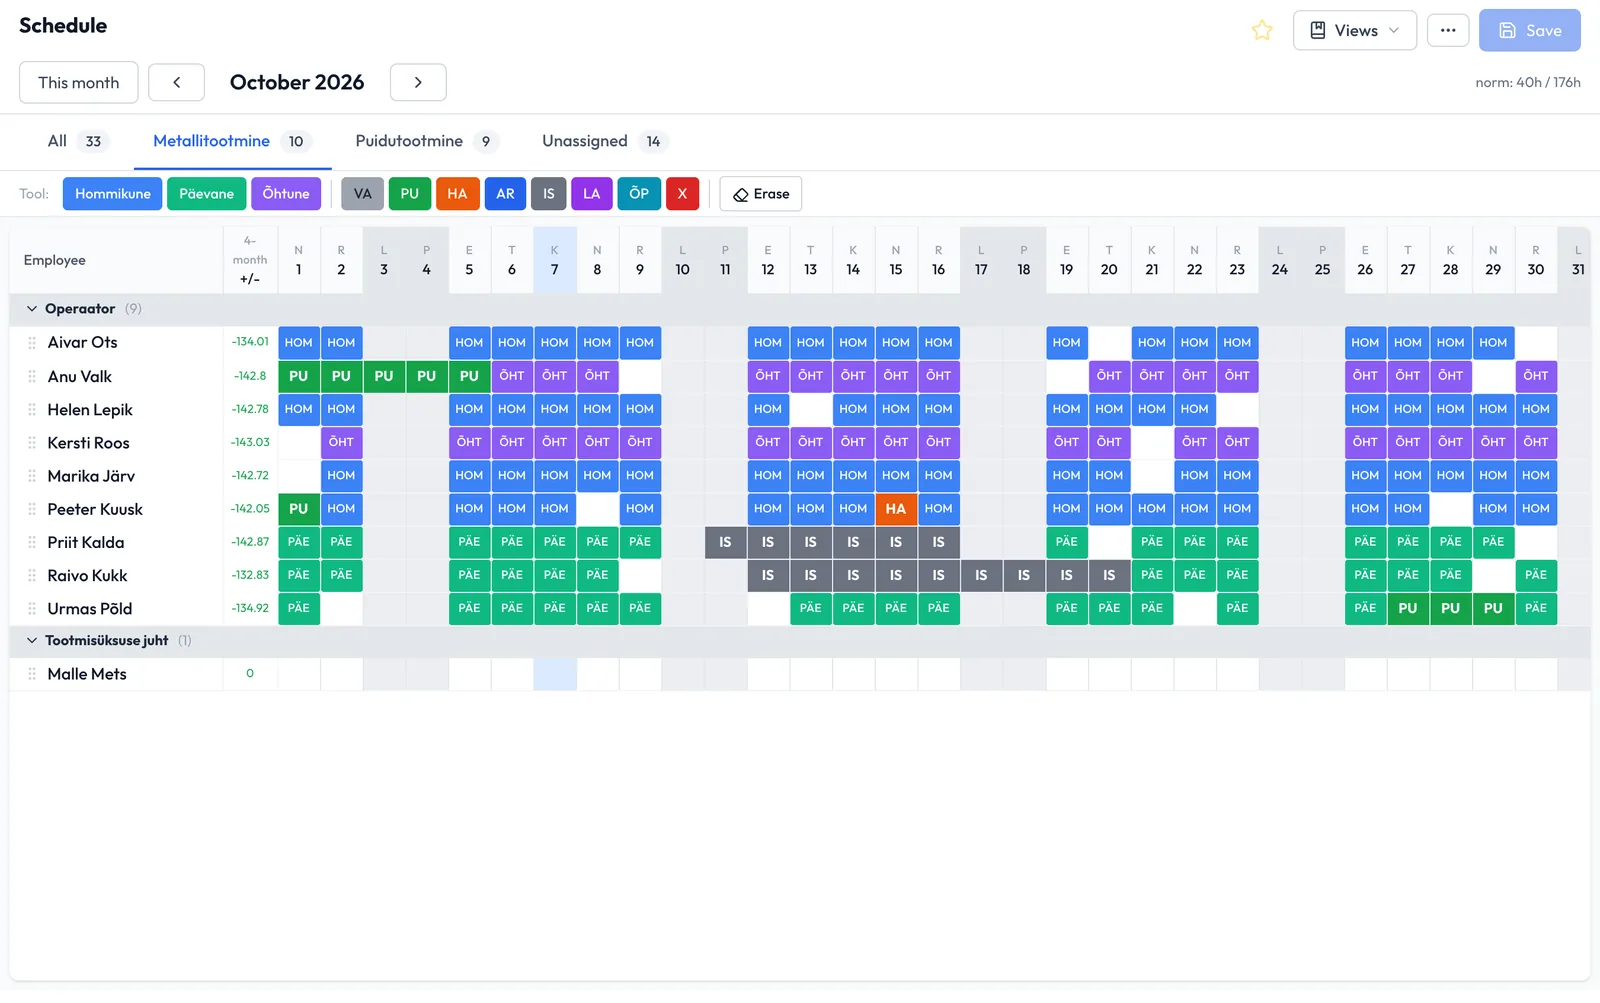Click the drag handle beside Helen Lepik
This screenshot has width=1600, height=1003.
pos(32,410)
